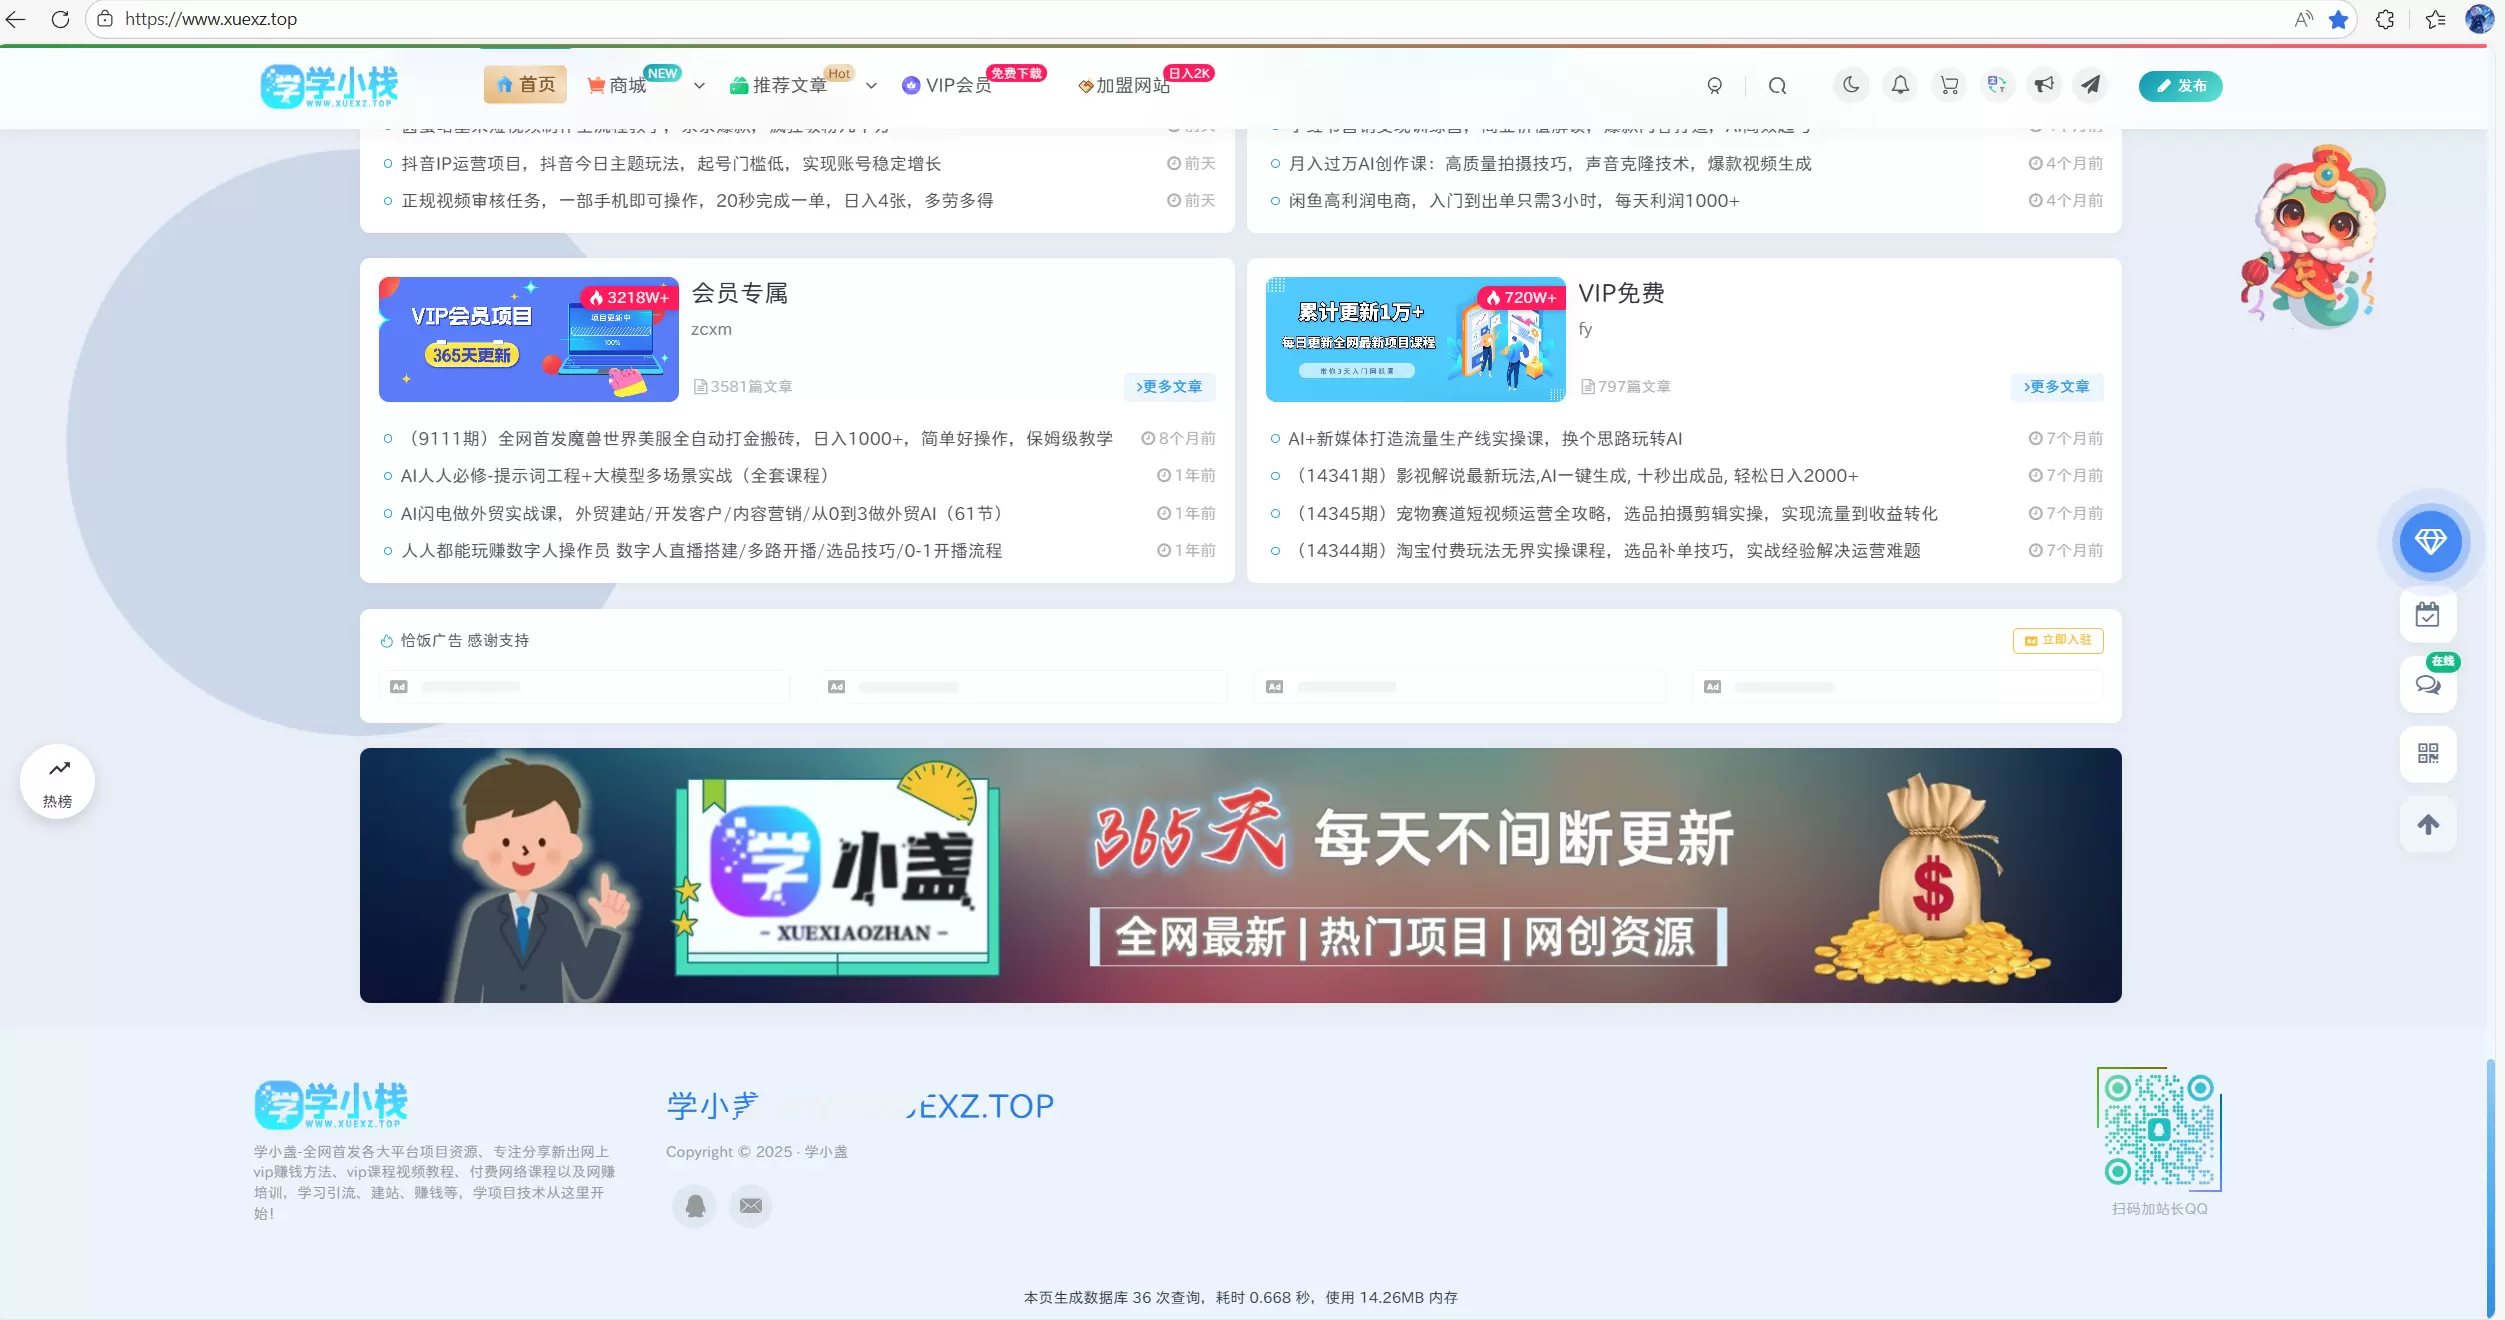View site info lock icon in address bar
Screen dimensions: 2505x1320
click(105, 19)
